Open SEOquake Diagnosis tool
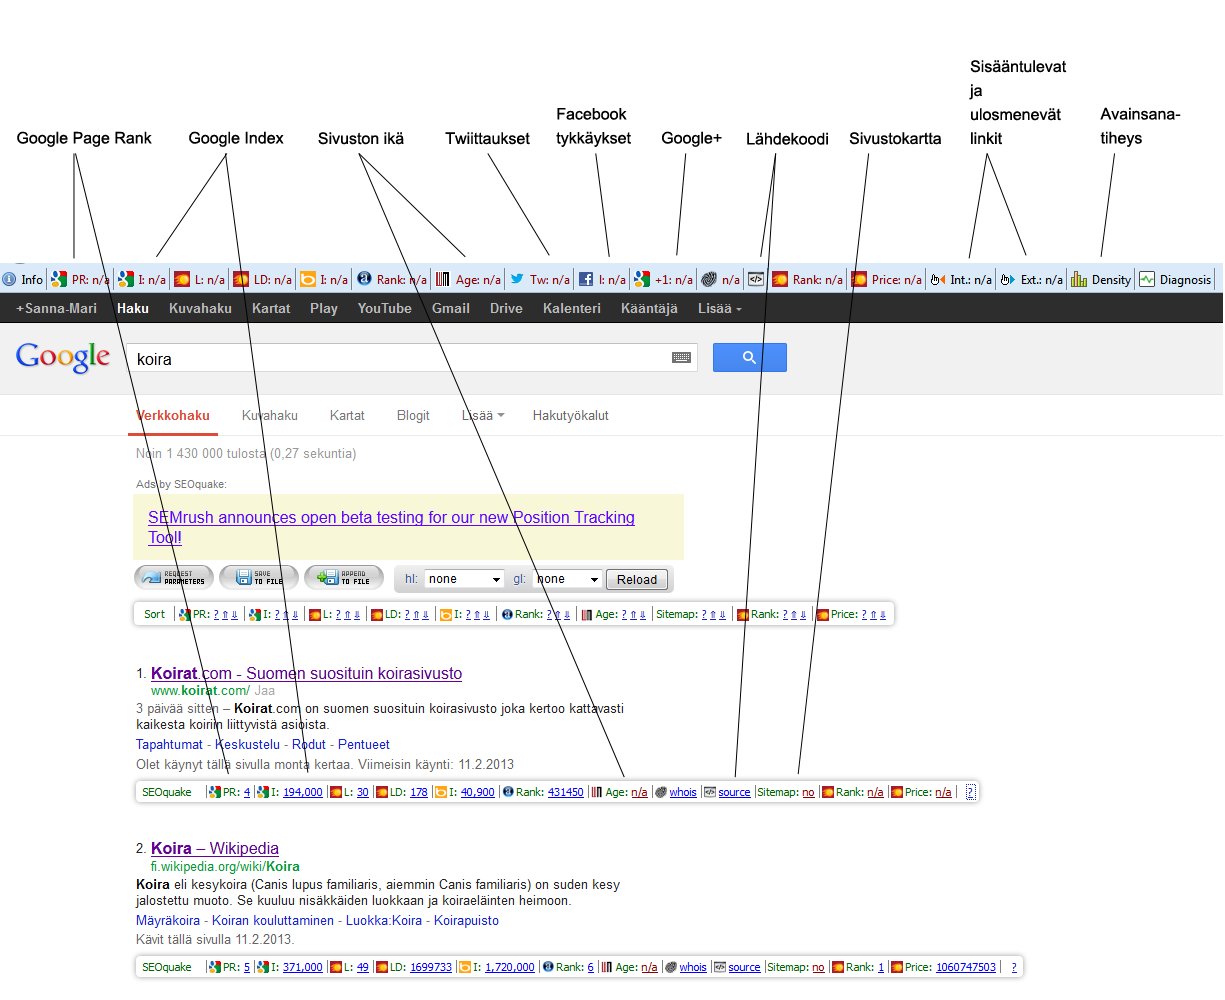 click(x=1175, y=280)
